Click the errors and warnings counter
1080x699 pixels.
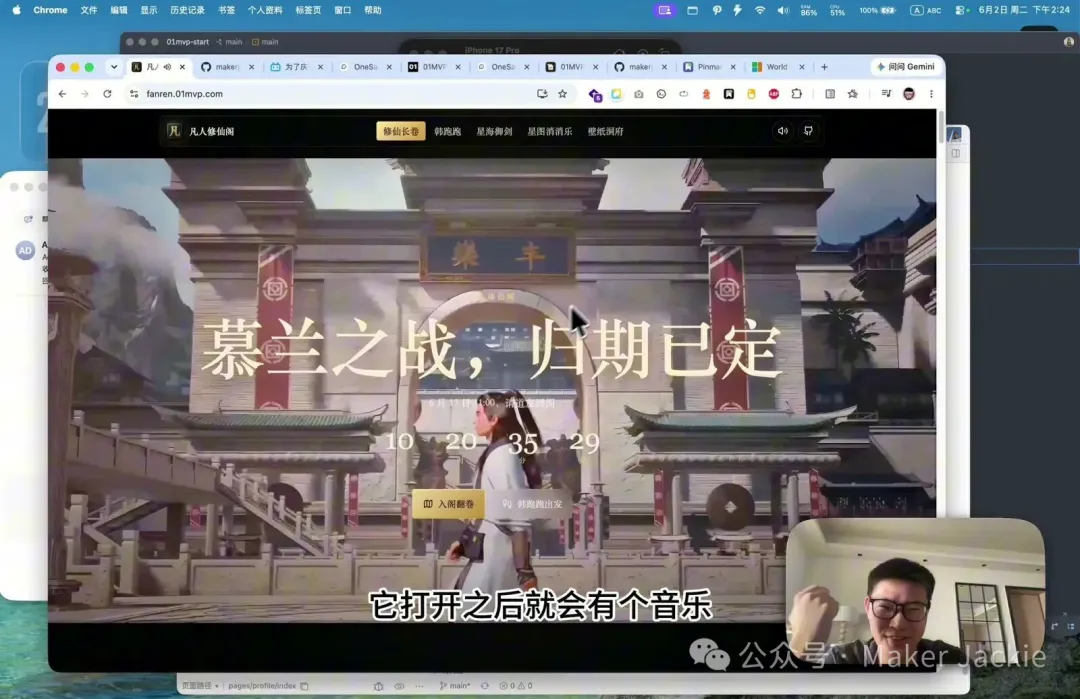(x=515, y=686)
